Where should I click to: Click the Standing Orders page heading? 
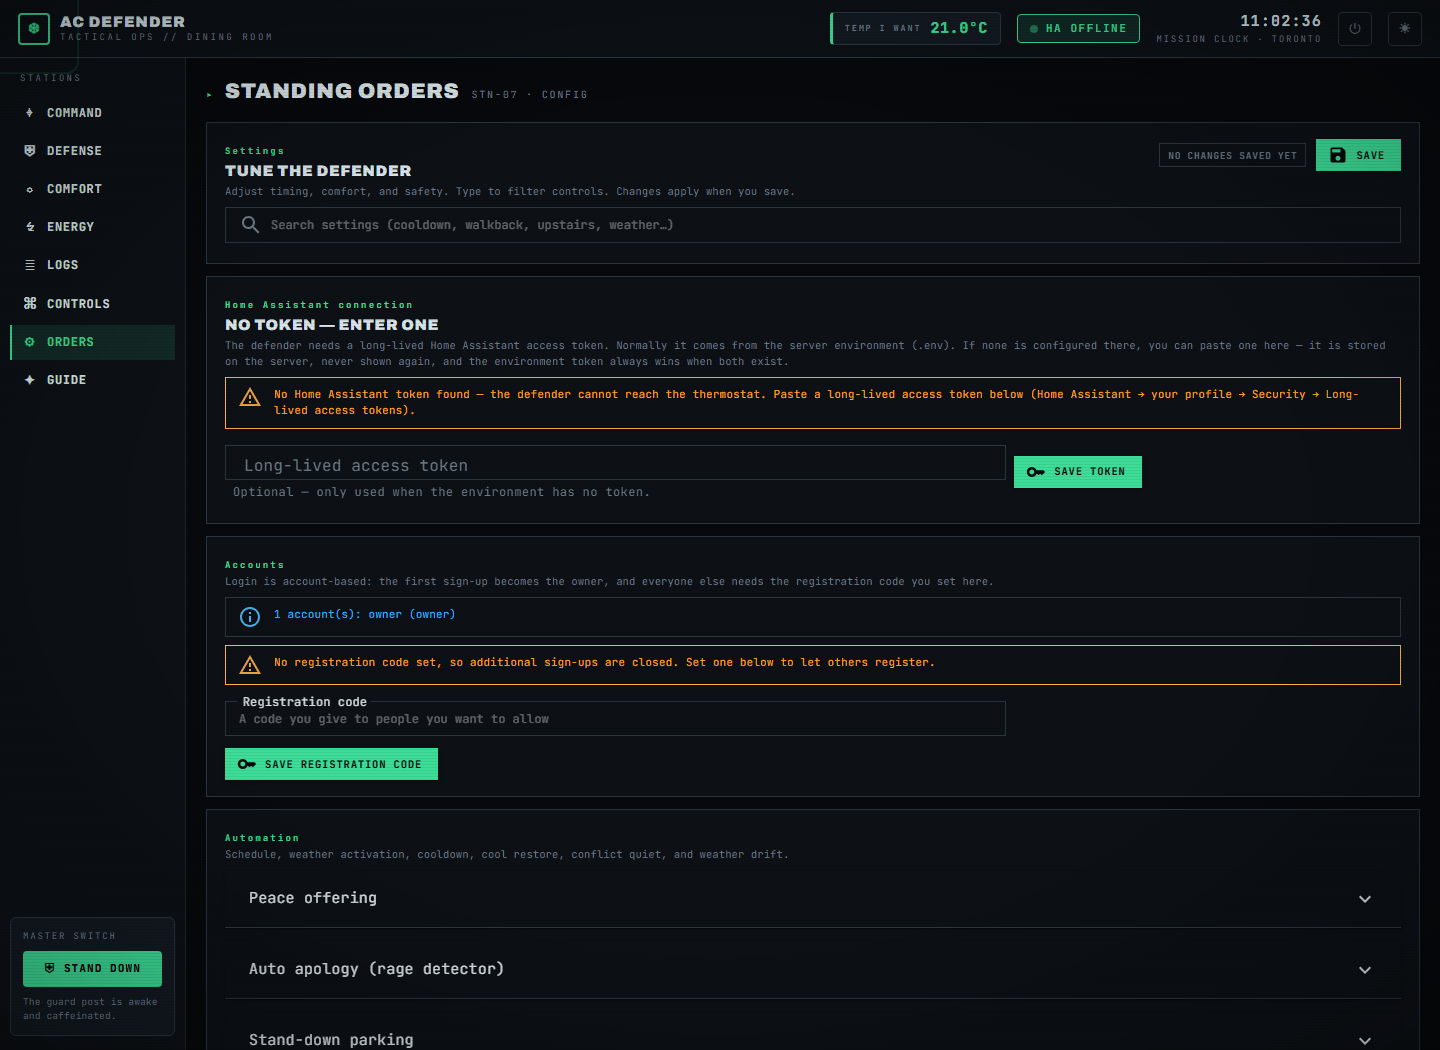point(342,91)
